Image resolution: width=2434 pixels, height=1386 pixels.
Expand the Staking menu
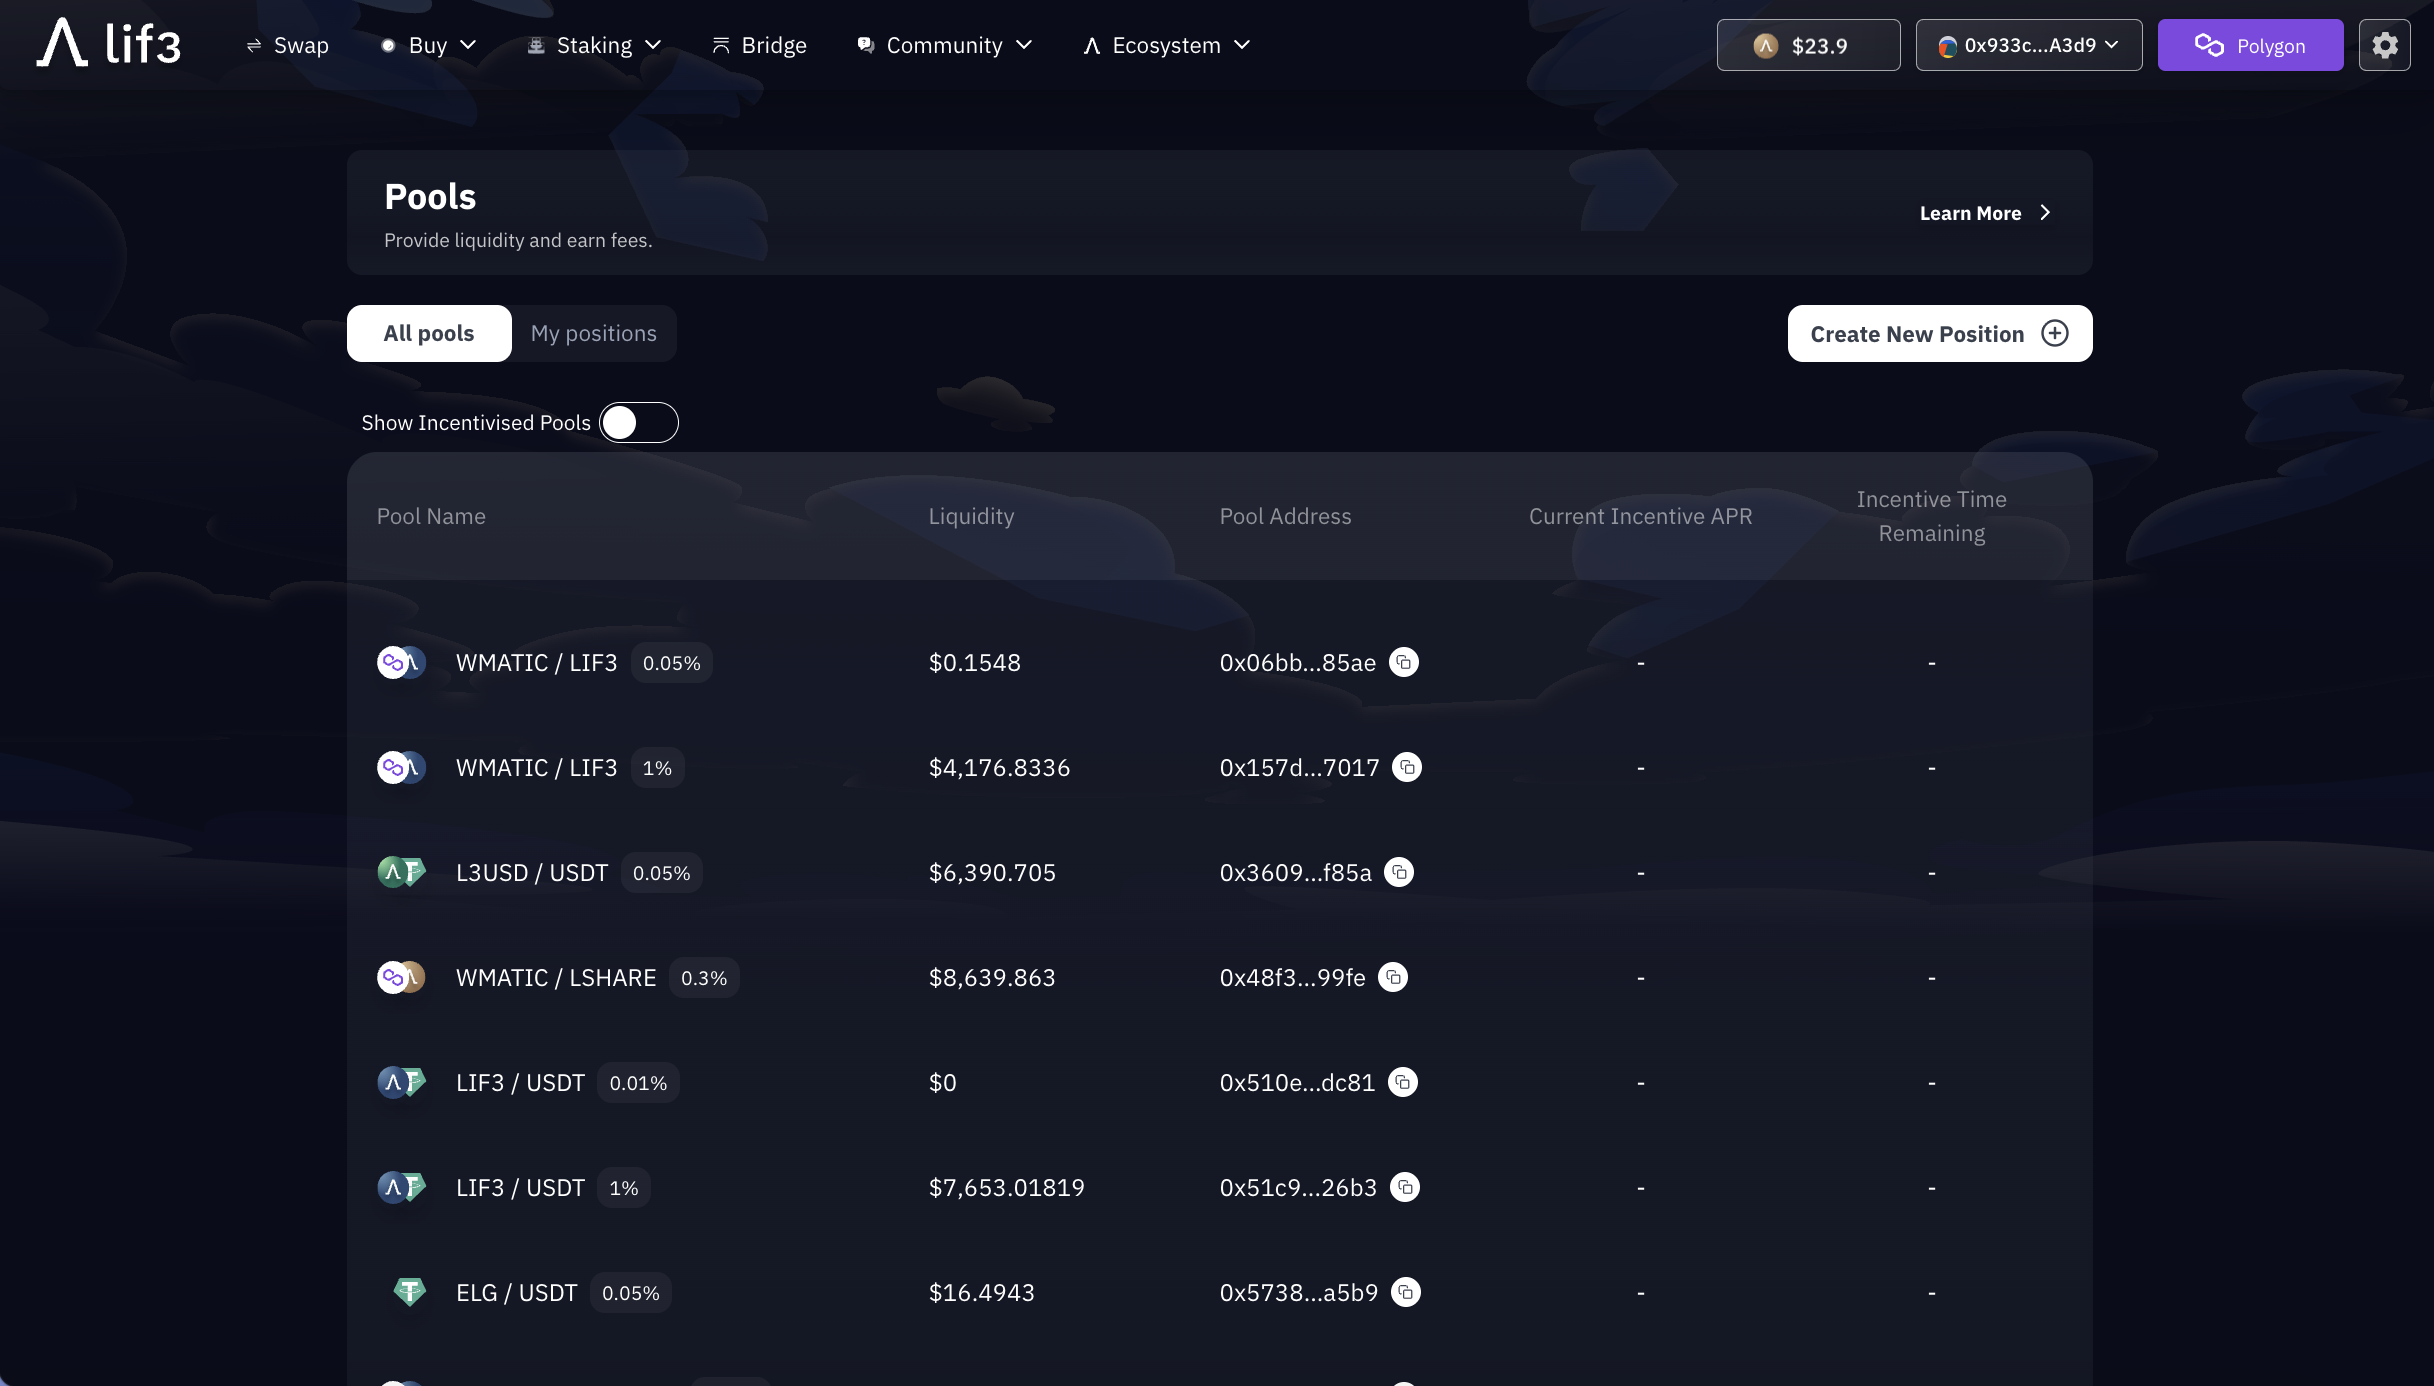594,45
